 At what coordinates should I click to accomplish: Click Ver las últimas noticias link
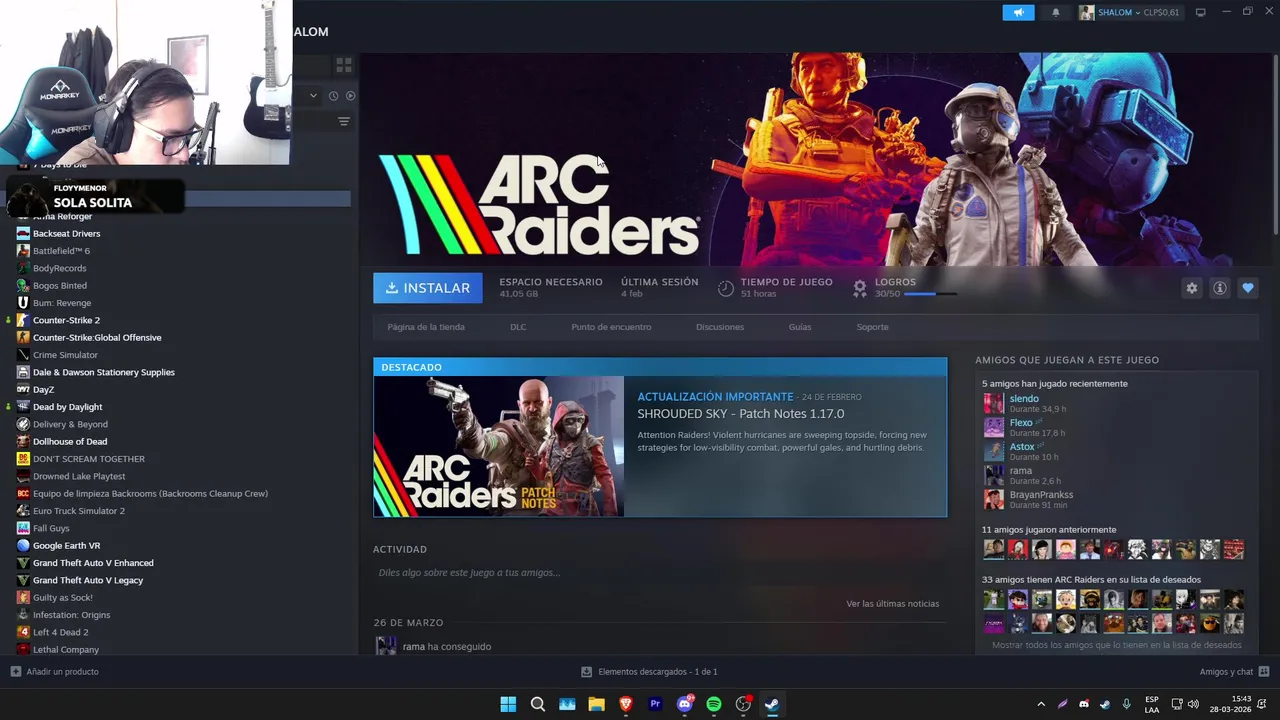[x=893, y=604]
